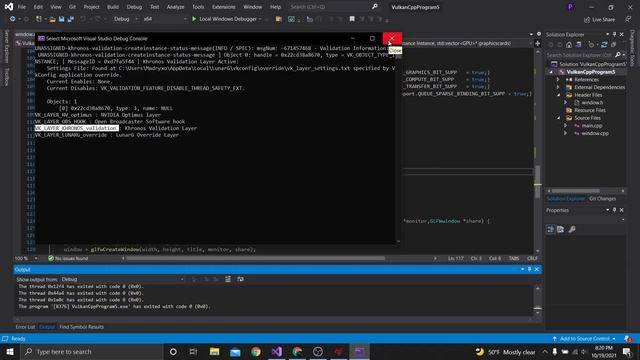Screen dimensions: 640x360
Task: Switch to Find Symbol Results tab
Action: click(x=81, y=327)
